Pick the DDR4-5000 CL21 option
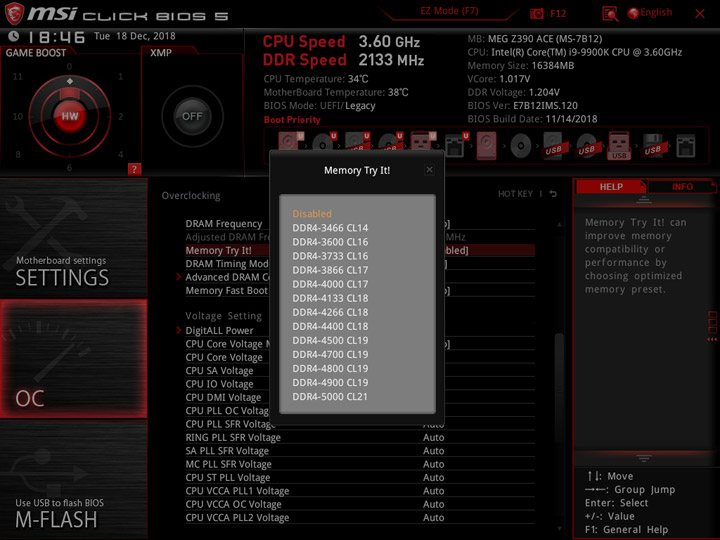The height and width of the screenshot is (540, 720). (330, 396)
